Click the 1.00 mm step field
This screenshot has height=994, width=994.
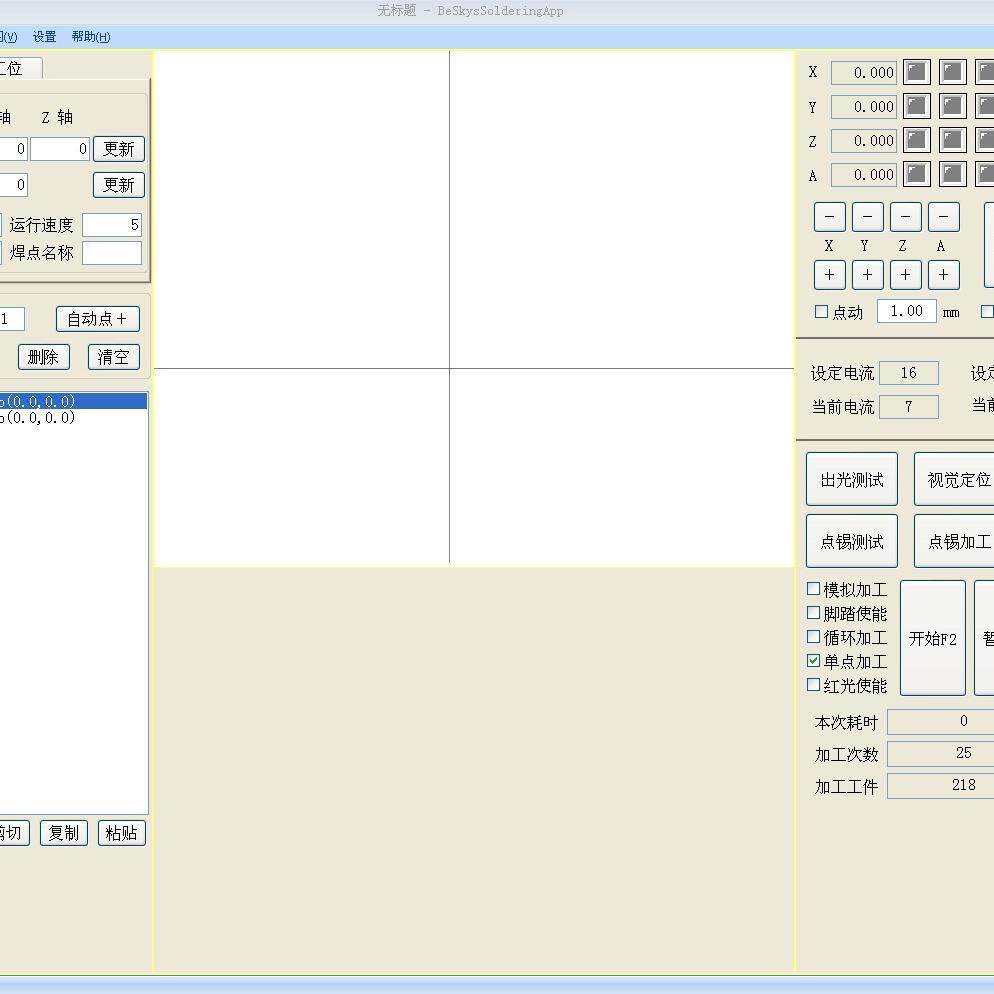(907, 311)
